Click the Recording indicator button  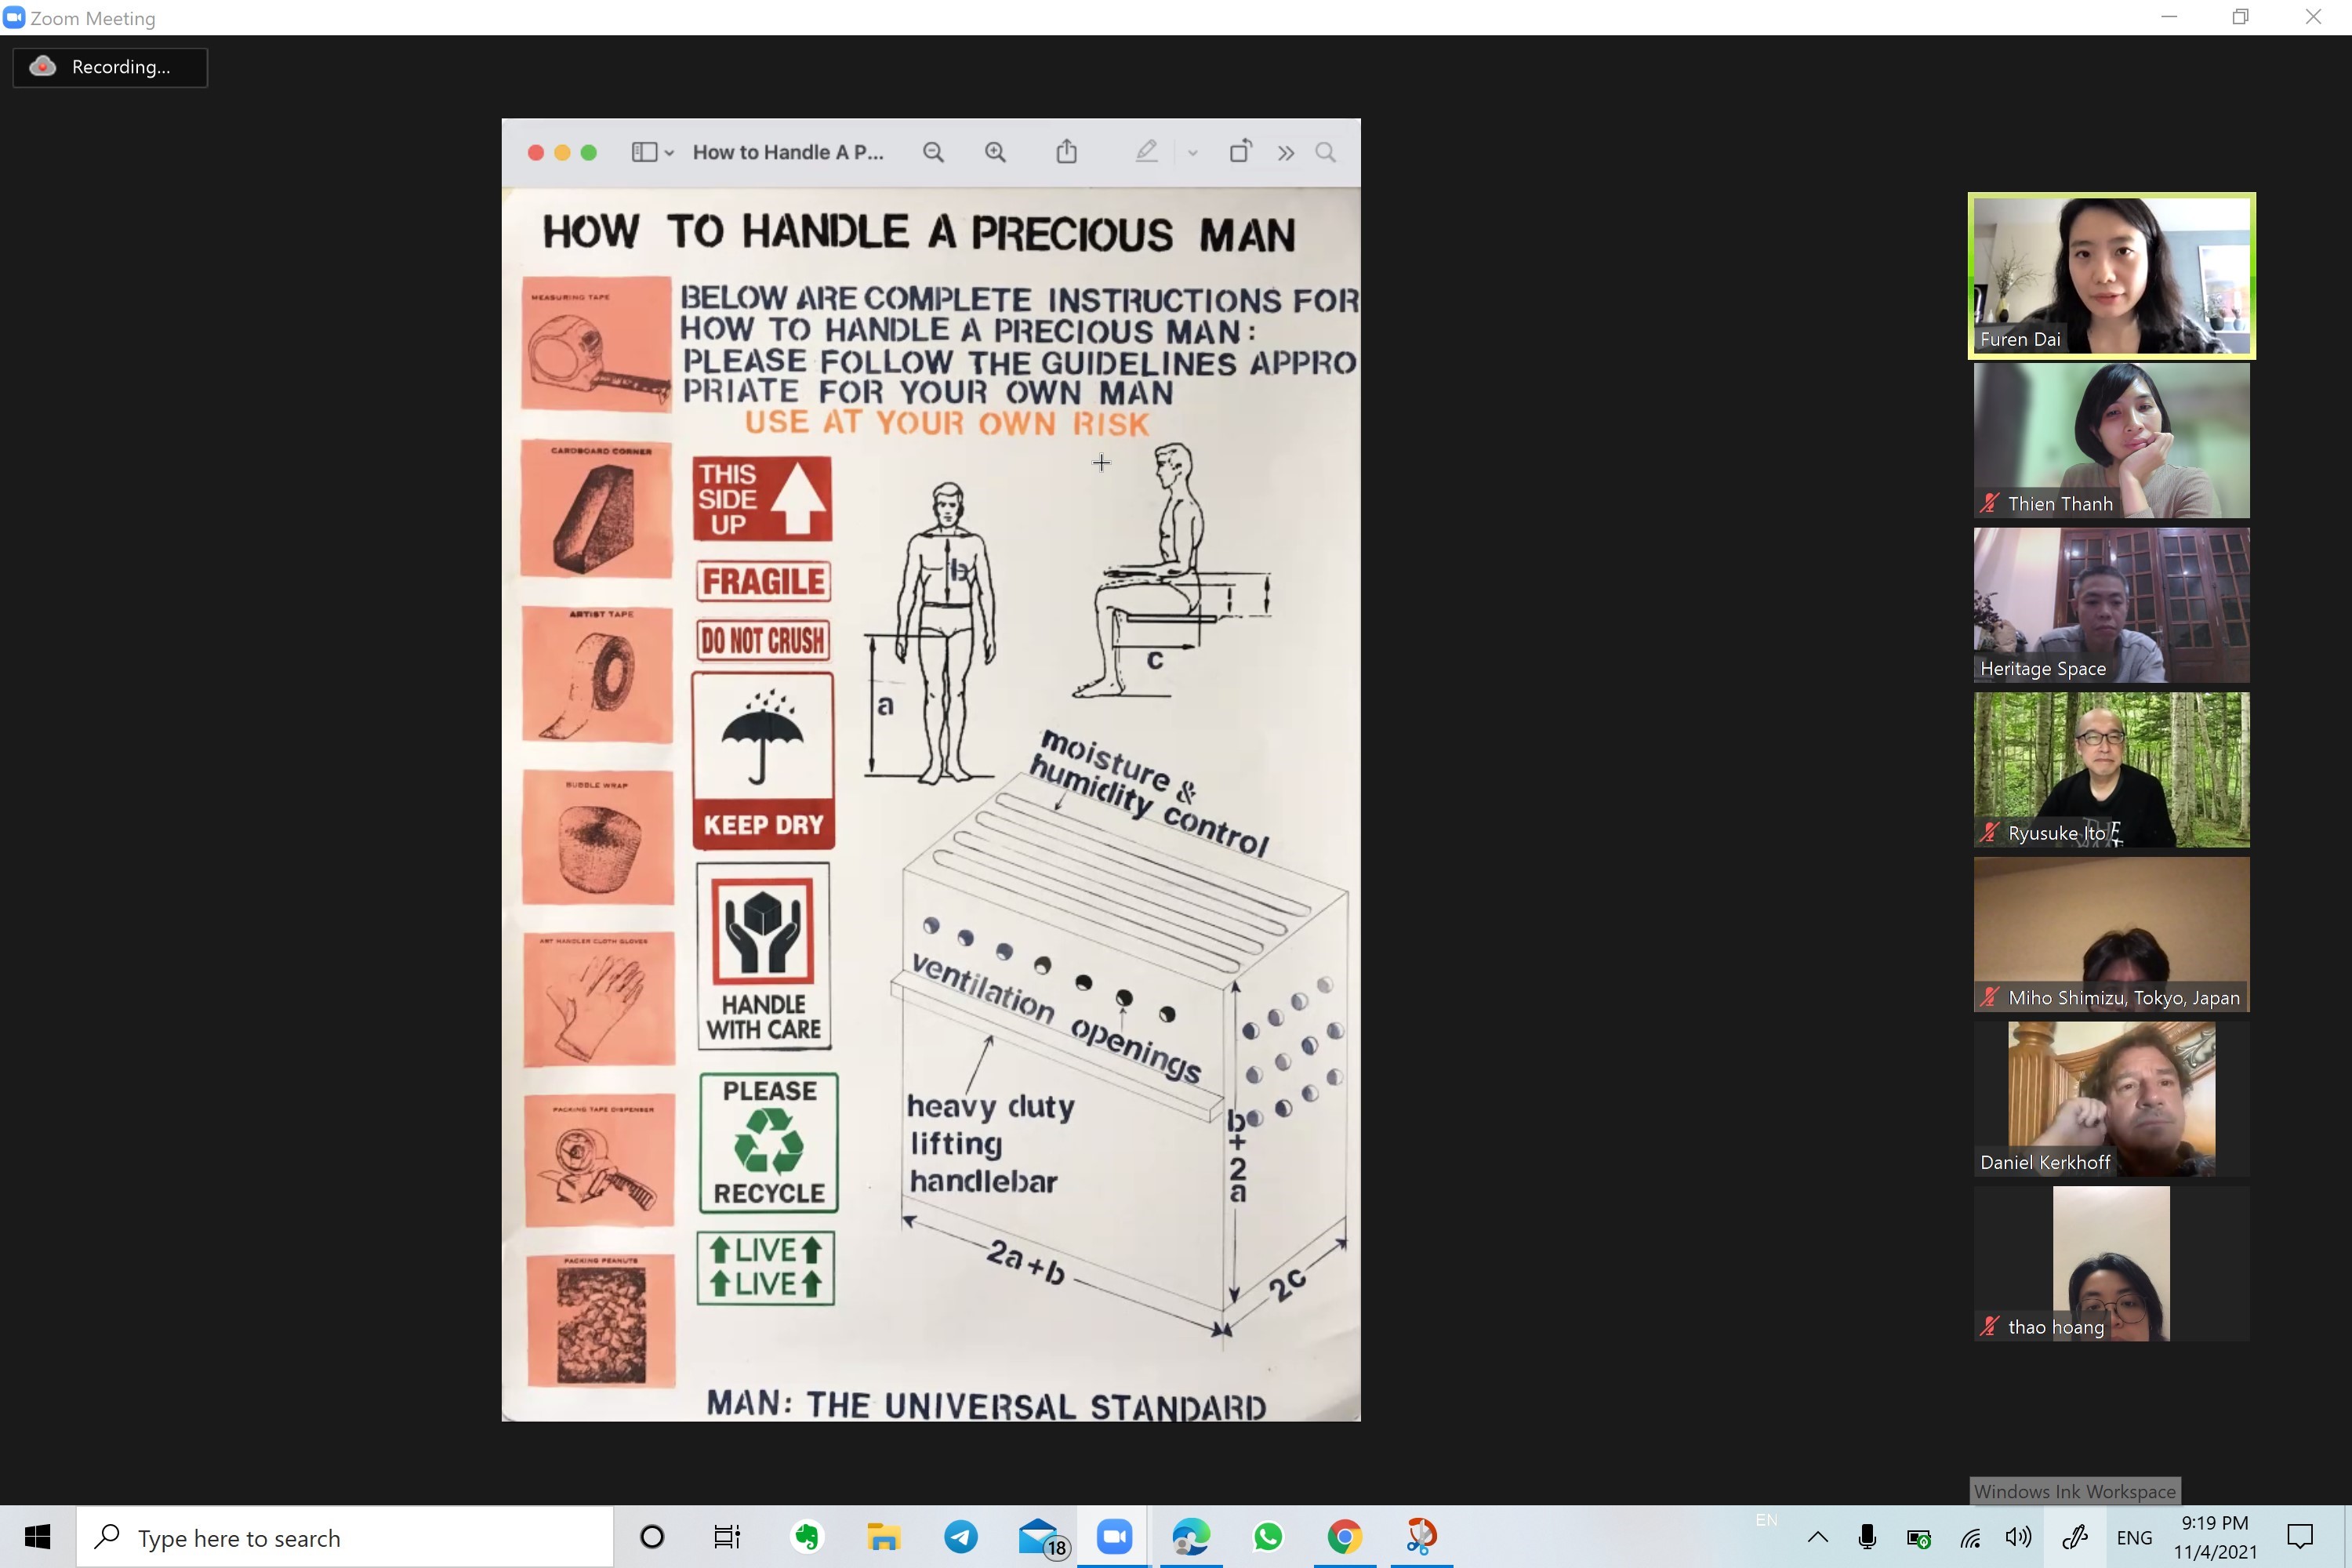110,67
